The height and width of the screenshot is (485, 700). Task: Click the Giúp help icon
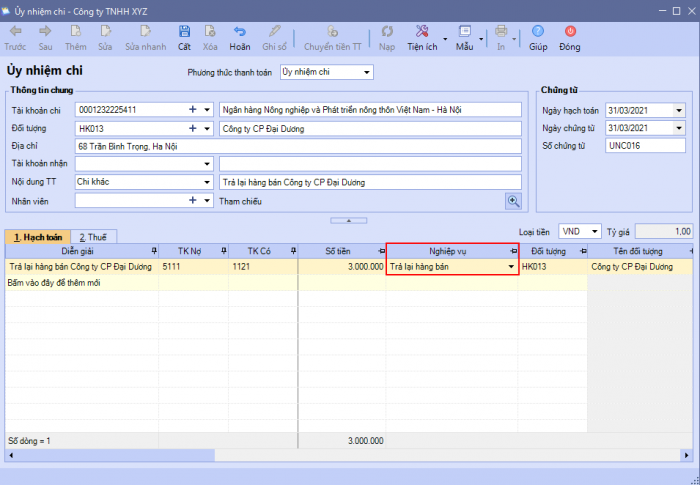point(538,33)
